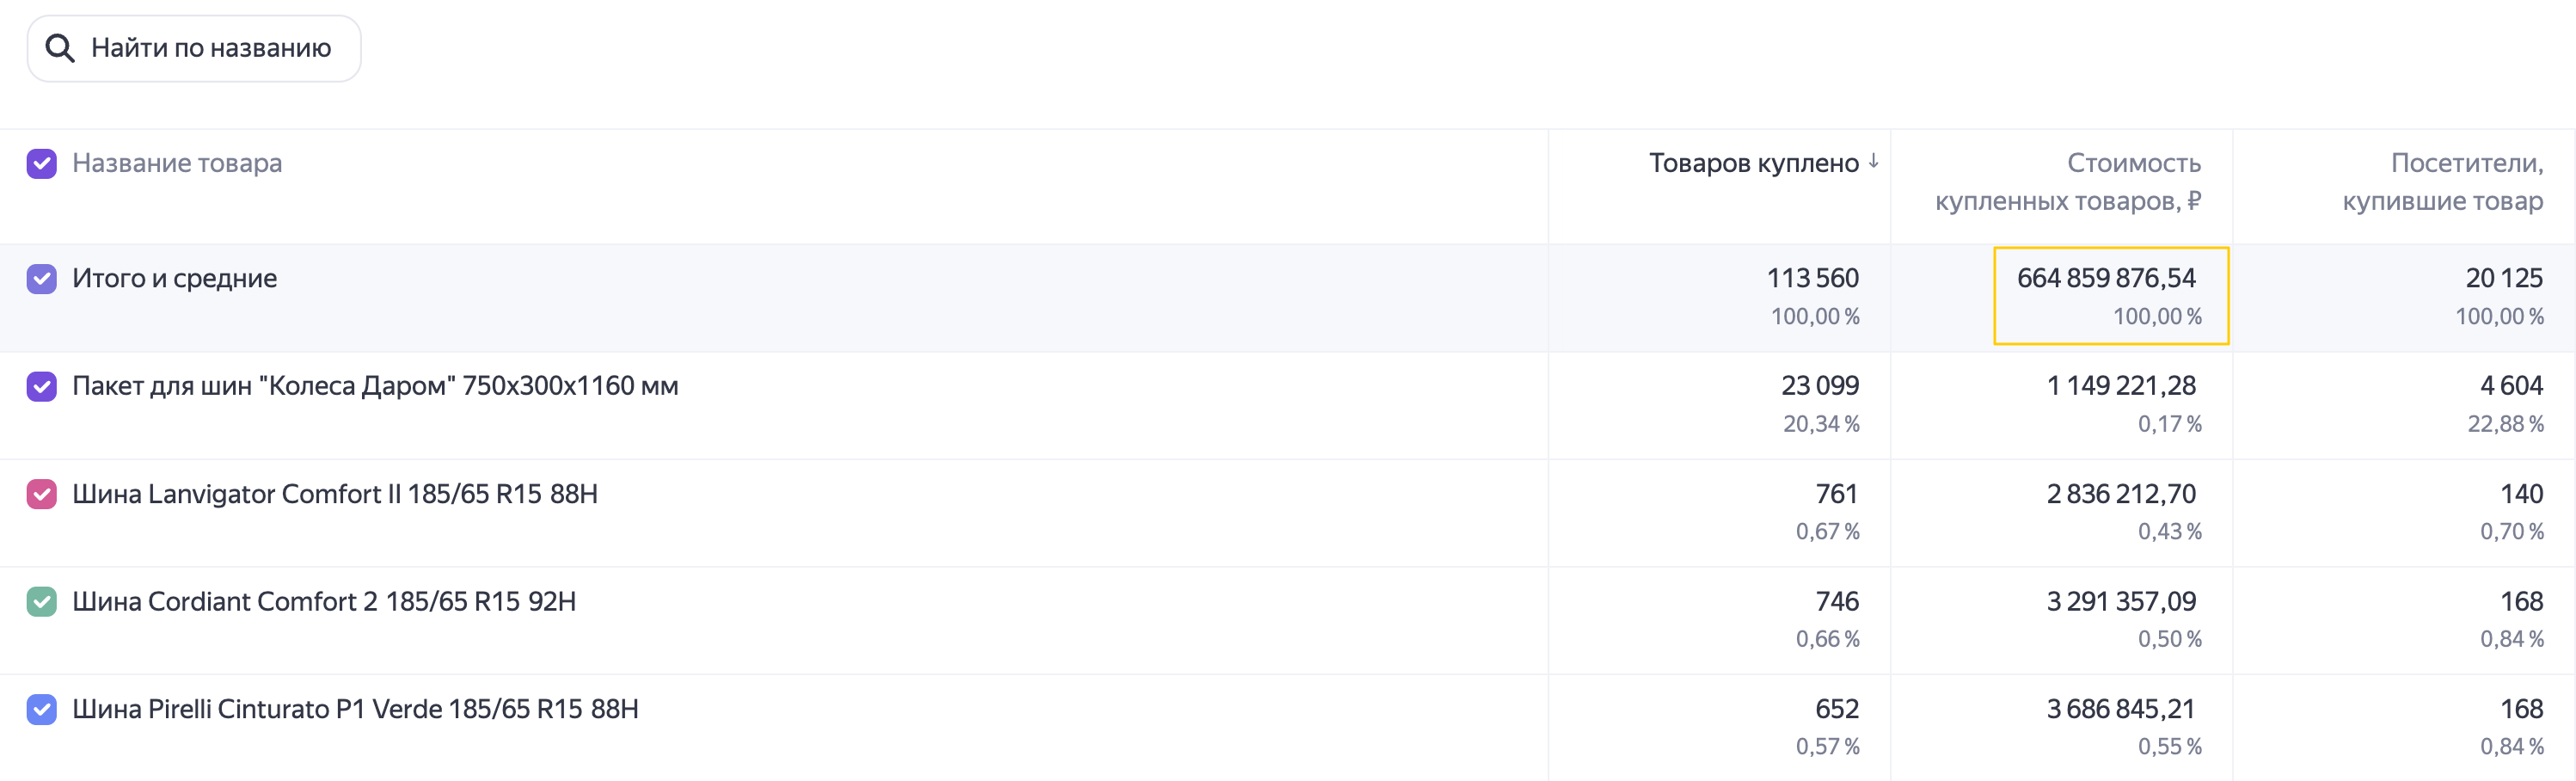
Task: Click the Название товара column header
Action: click(177, 163)
